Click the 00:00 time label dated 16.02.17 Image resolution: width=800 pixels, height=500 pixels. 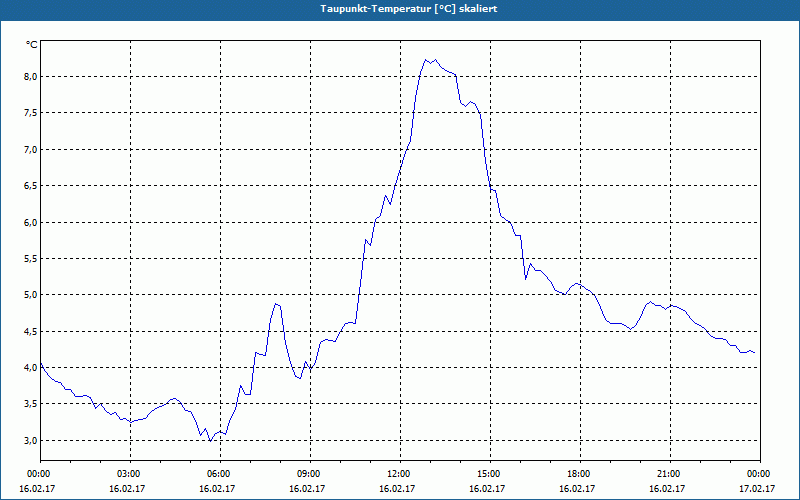point(37,474)
